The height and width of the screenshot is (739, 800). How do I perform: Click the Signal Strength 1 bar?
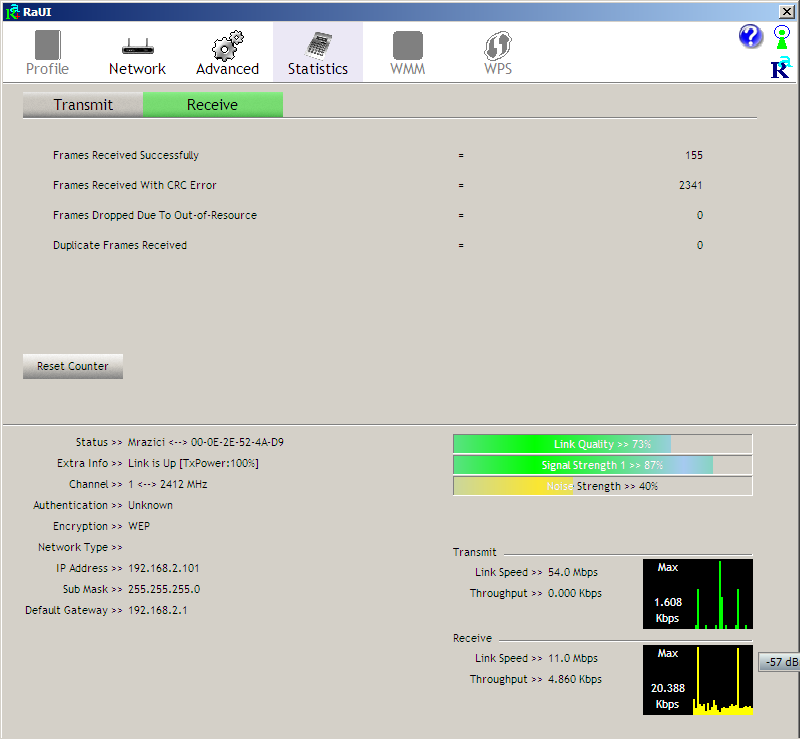pyautogui.click(x=602, y=465)
